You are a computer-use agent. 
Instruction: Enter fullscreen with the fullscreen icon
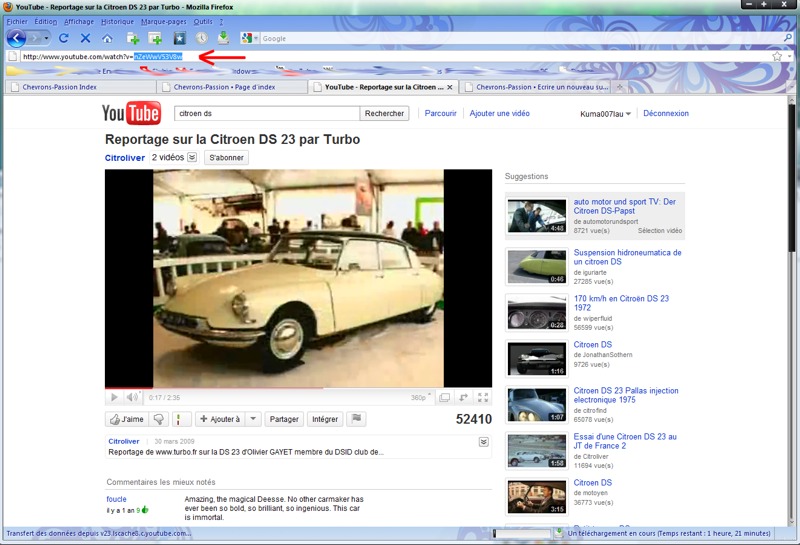(x=483, y=398)
